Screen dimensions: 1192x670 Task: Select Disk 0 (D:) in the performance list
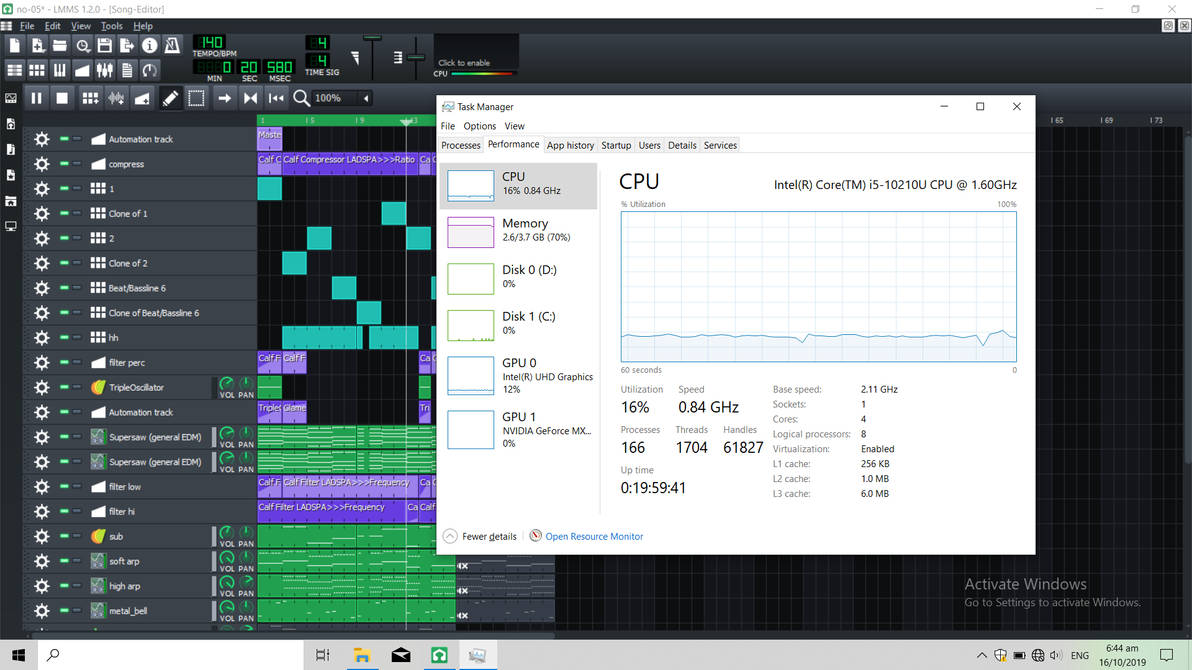(519, 278)
